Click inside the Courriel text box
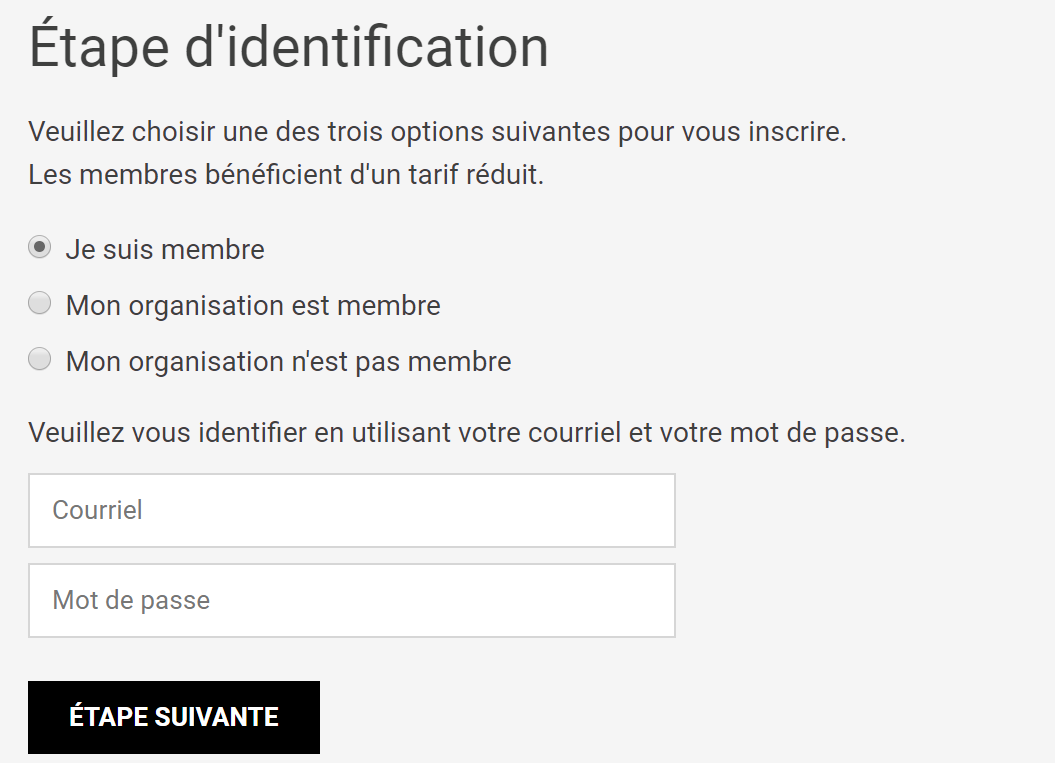Screen dimensions: 1055x763 [352, 510]
